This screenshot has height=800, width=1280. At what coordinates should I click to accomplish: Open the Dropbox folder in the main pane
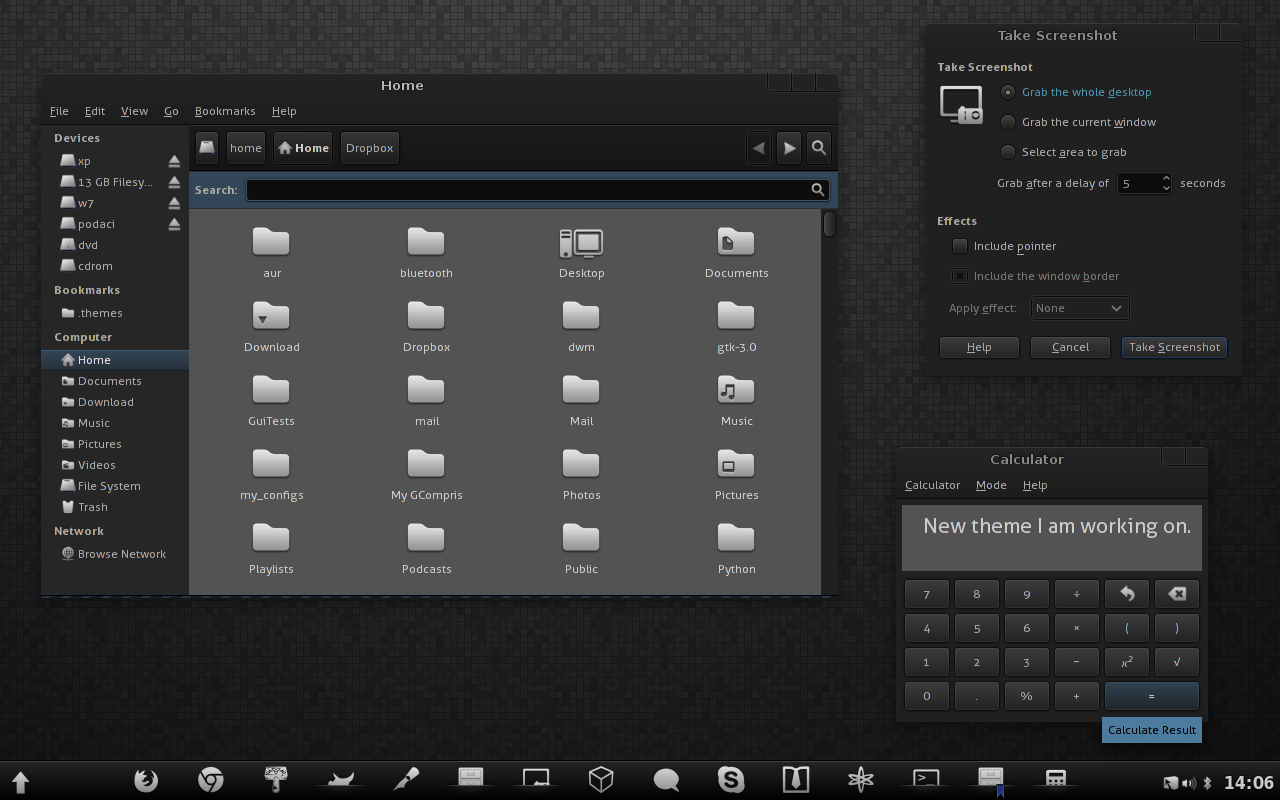426,326
